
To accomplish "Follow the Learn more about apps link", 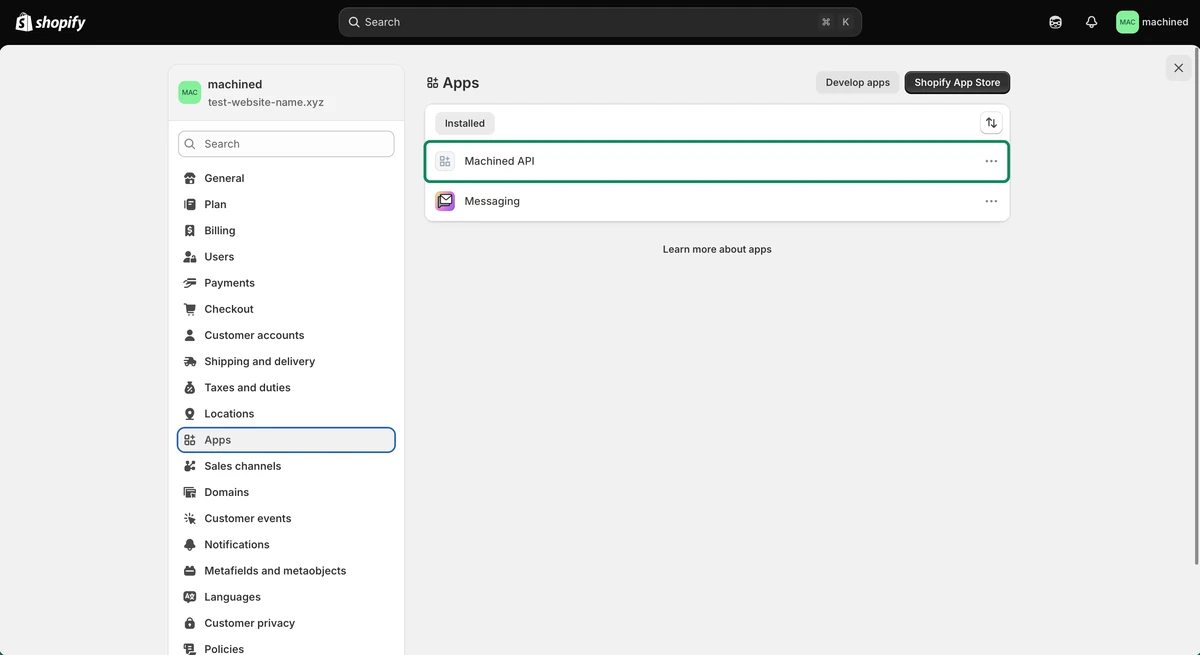I will [x=717, y=249].
